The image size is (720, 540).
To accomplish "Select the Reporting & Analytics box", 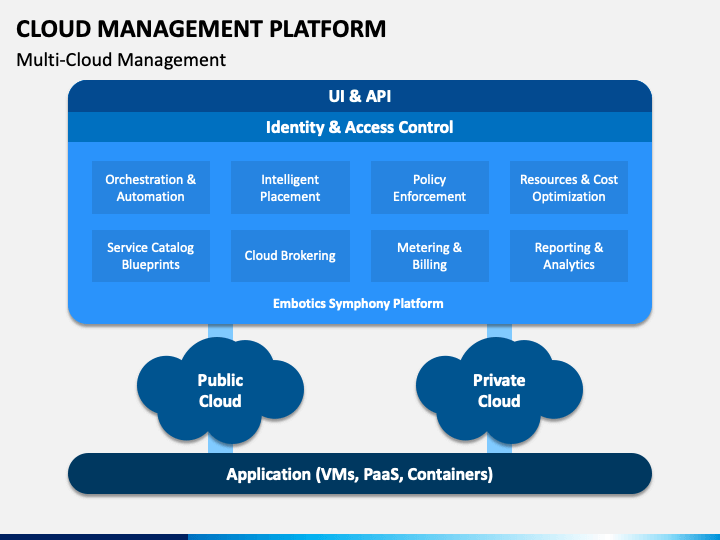I will click(x=569, y=256).
